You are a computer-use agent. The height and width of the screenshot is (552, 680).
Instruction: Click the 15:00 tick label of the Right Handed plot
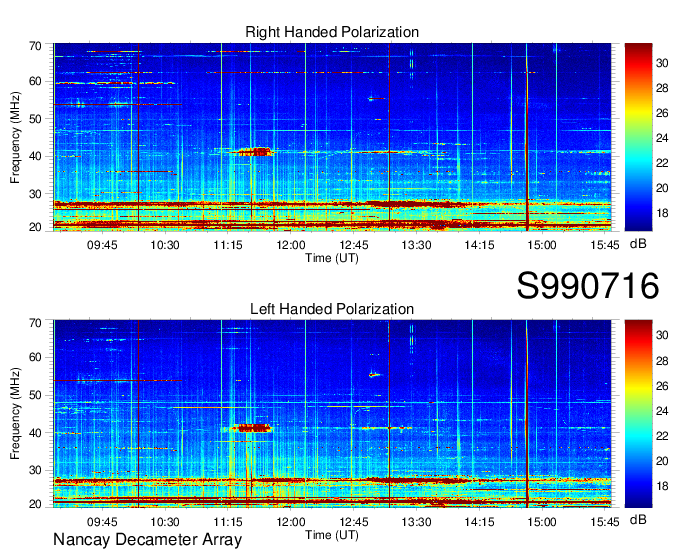pyautogui.click(x=542, y=245)
